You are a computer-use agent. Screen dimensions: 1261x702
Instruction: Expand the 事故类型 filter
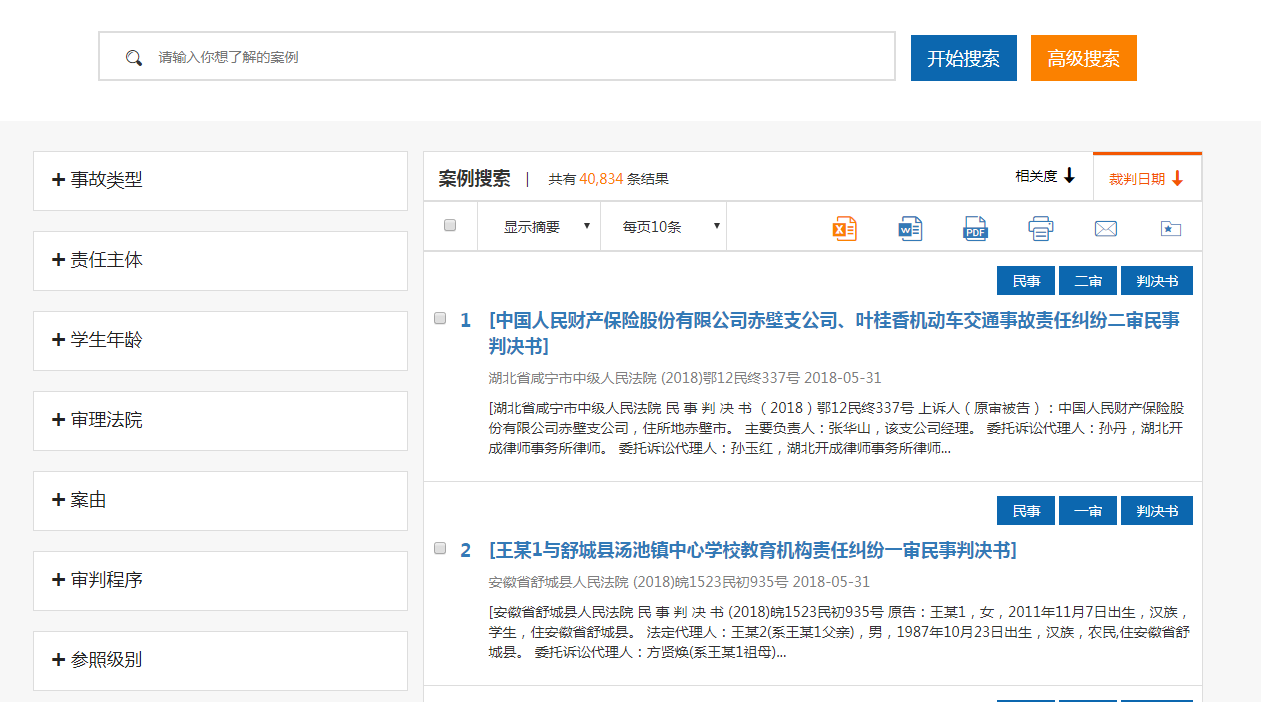(x=220, y=181)
